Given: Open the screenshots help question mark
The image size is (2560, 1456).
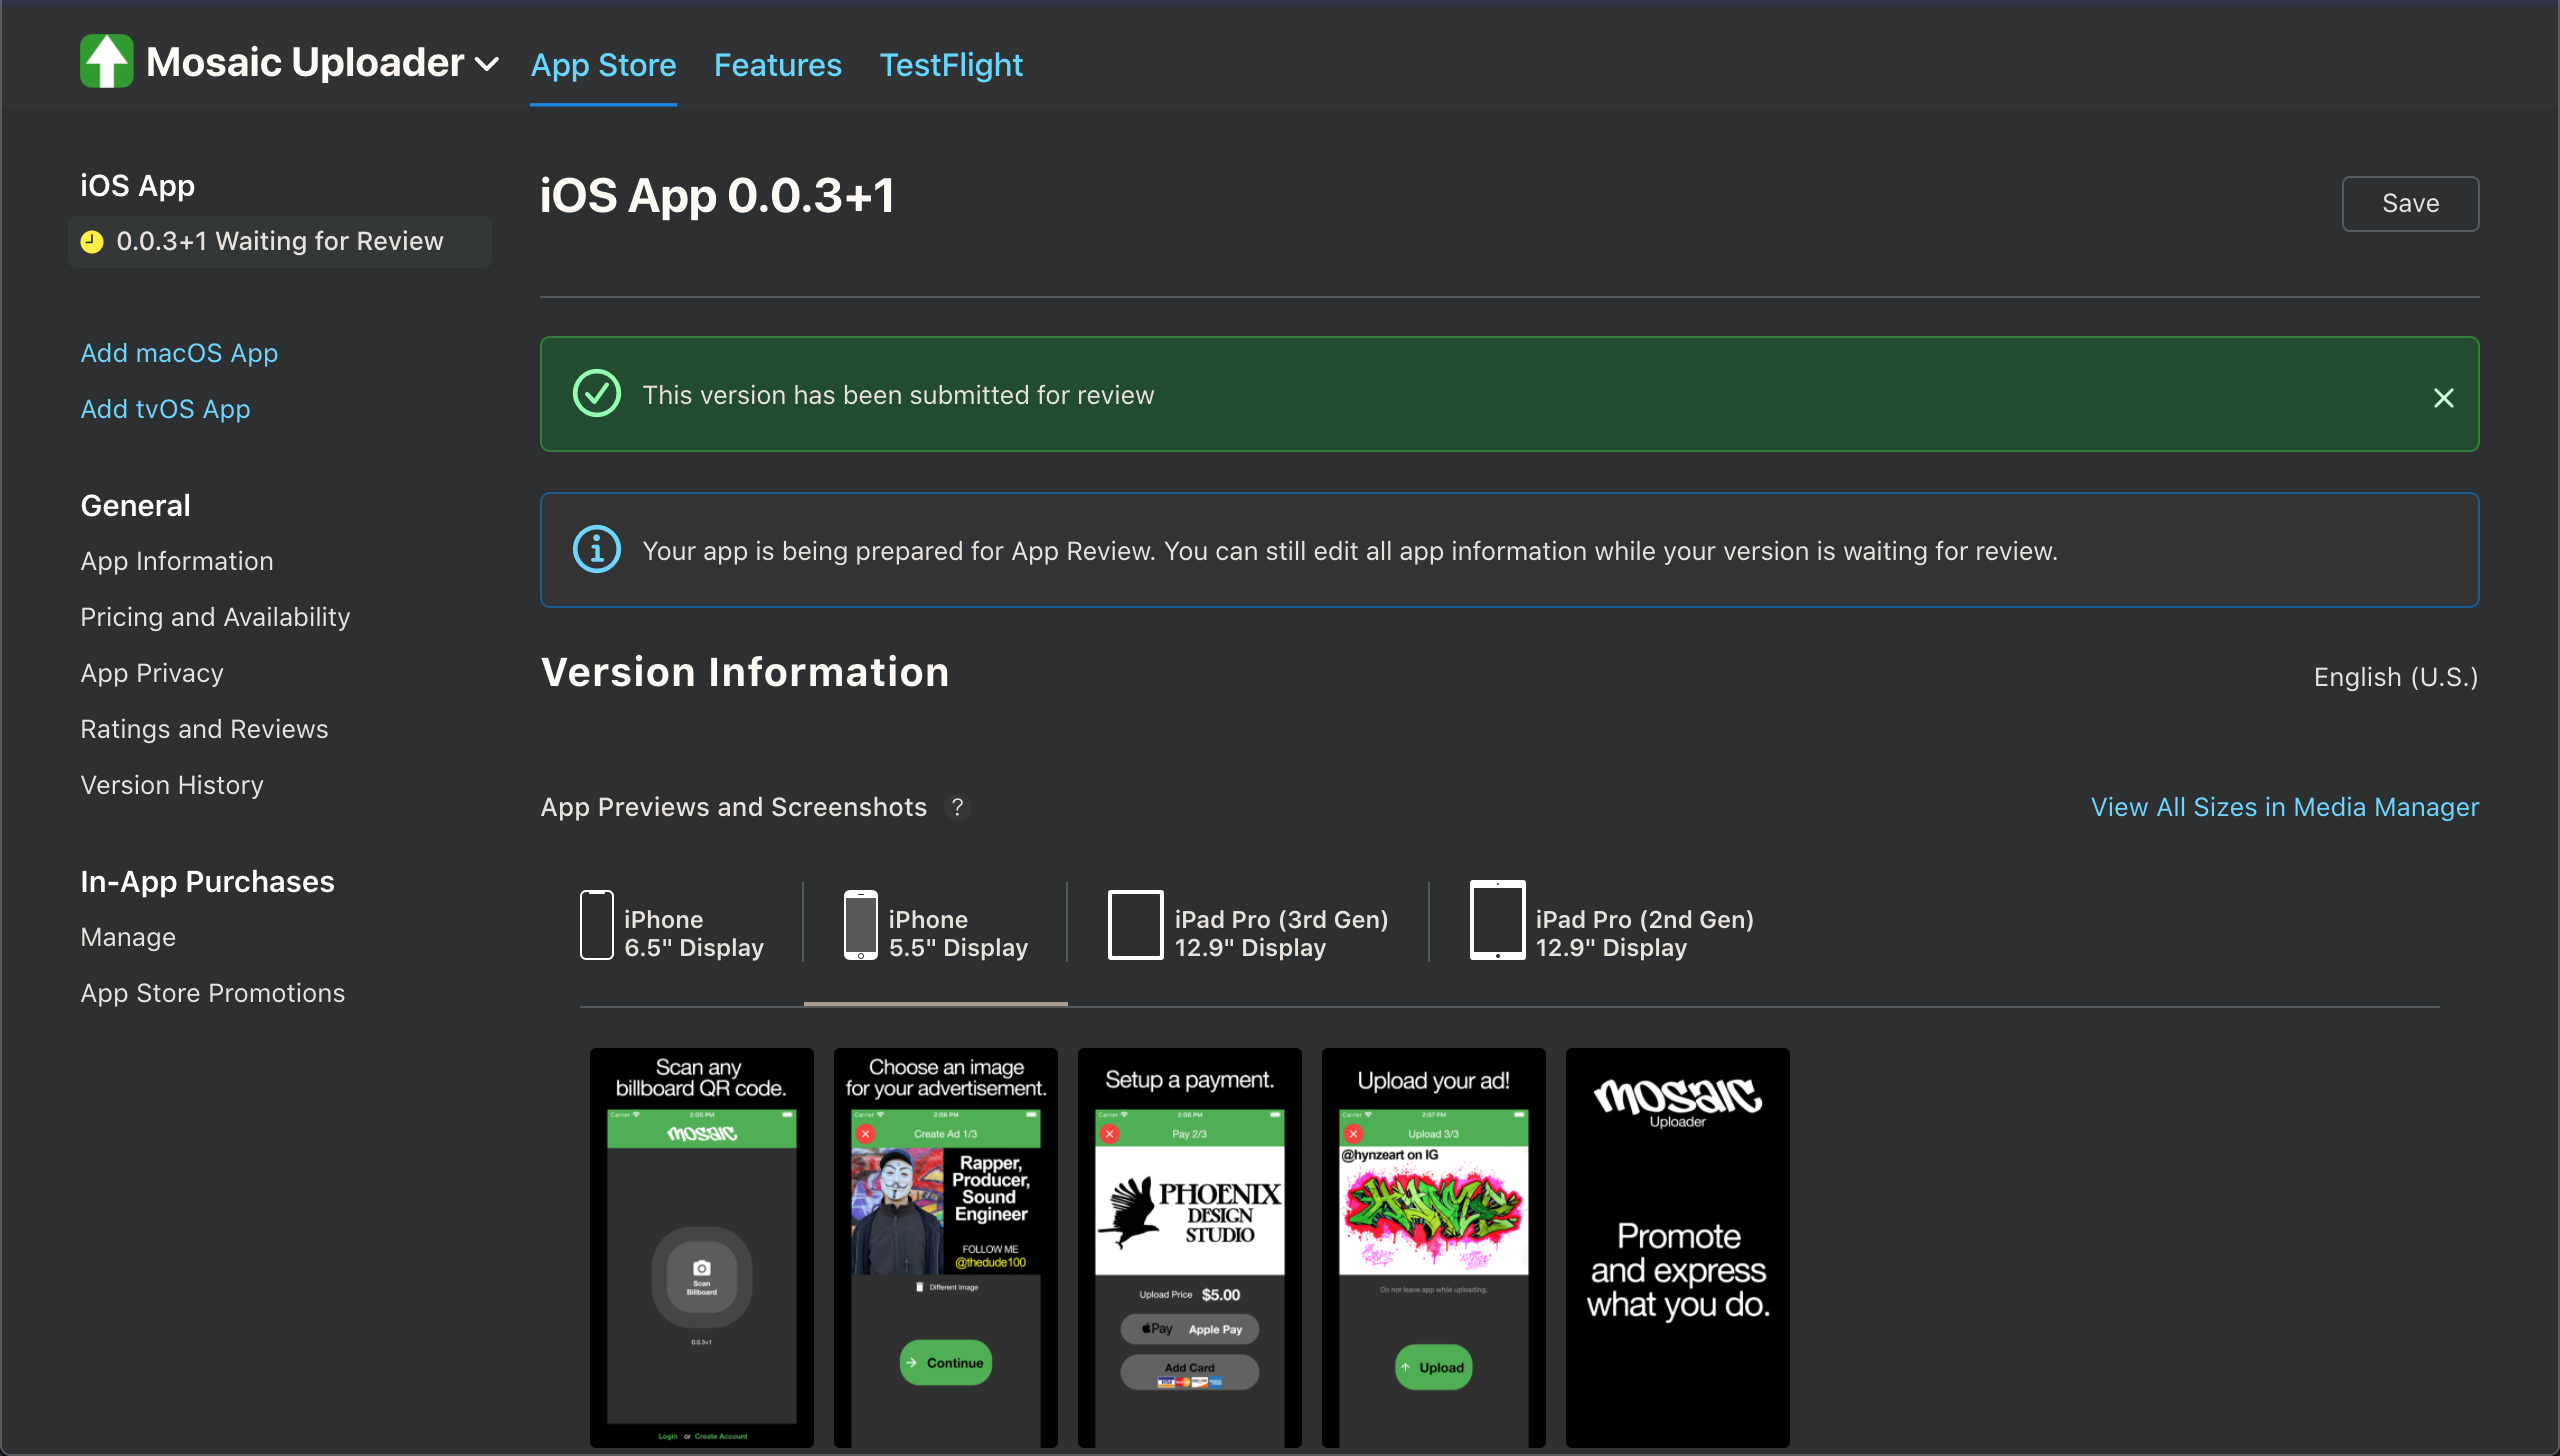Looking at the screenshot, I should [x=957, y=807].
